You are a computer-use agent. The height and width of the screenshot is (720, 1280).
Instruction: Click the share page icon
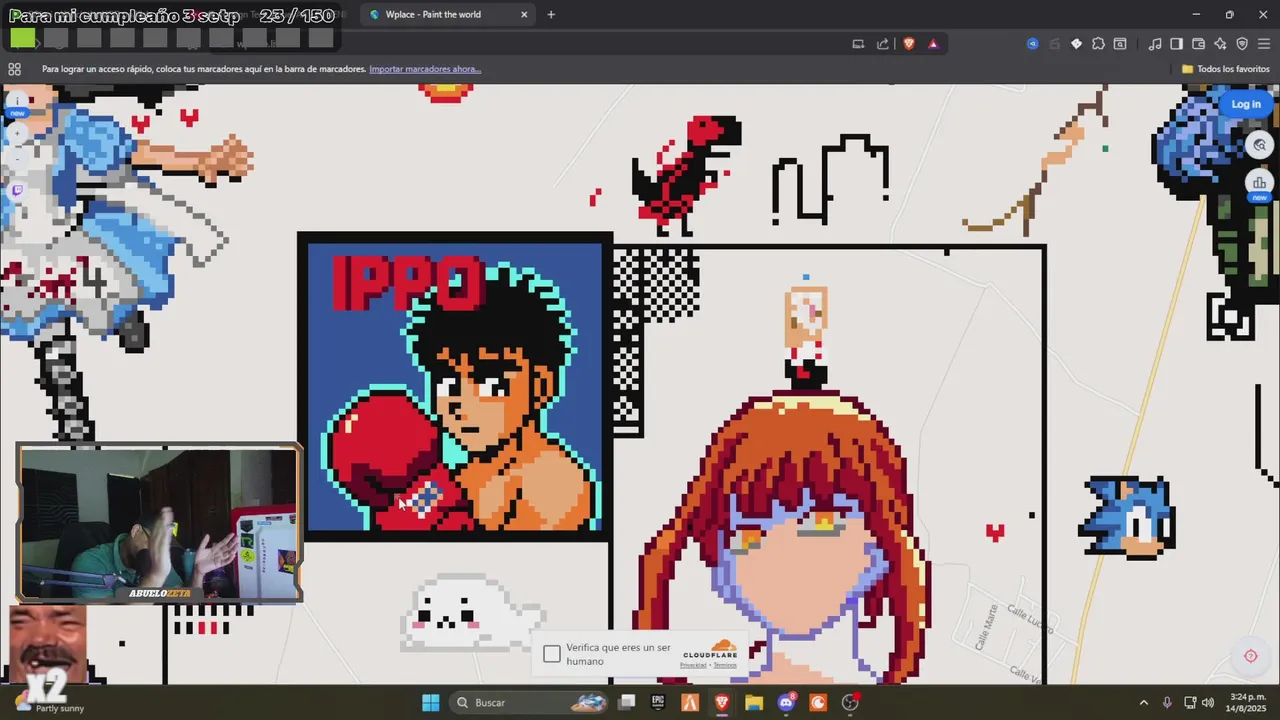click(x=883, y=44)
